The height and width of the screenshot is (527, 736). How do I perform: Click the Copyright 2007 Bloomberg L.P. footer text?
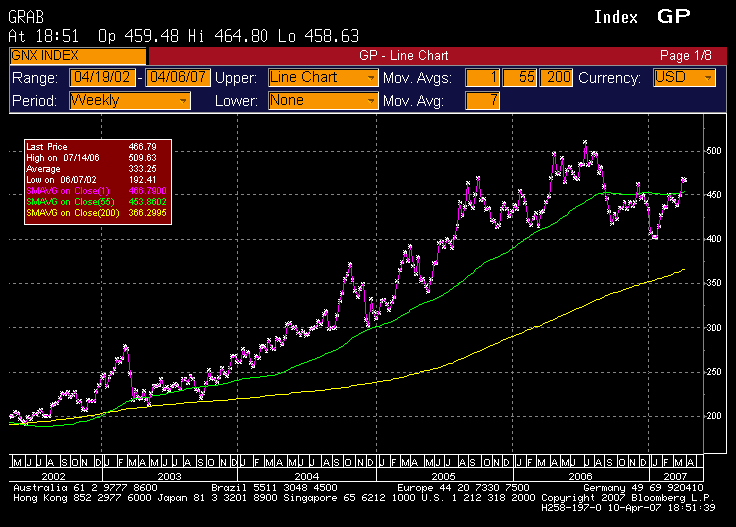[628, 497]
